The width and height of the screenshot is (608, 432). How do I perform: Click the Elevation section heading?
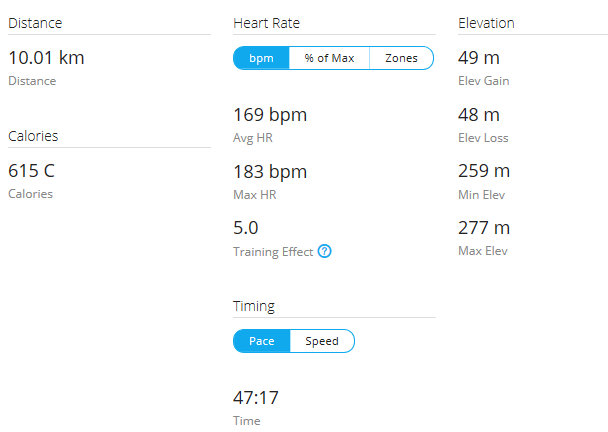point(486,23)
